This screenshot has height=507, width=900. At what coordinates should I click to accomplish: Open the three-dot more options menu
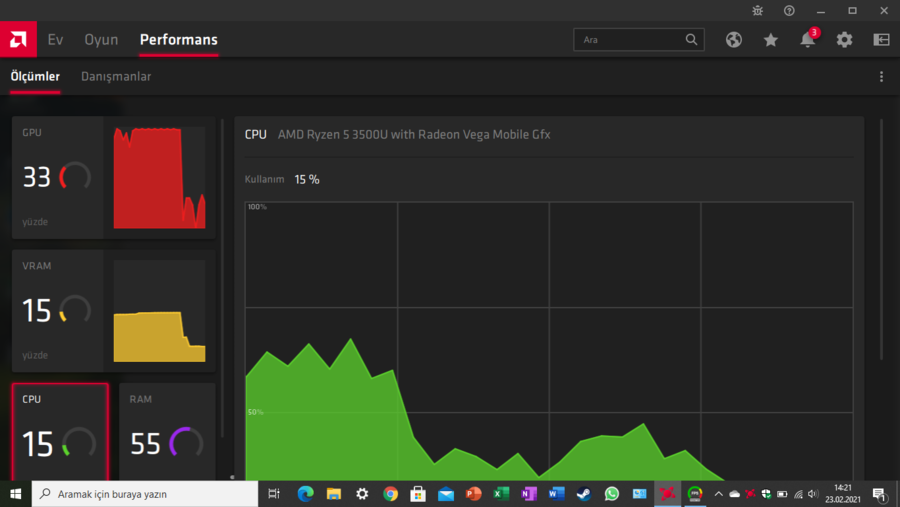click(881, 76)
